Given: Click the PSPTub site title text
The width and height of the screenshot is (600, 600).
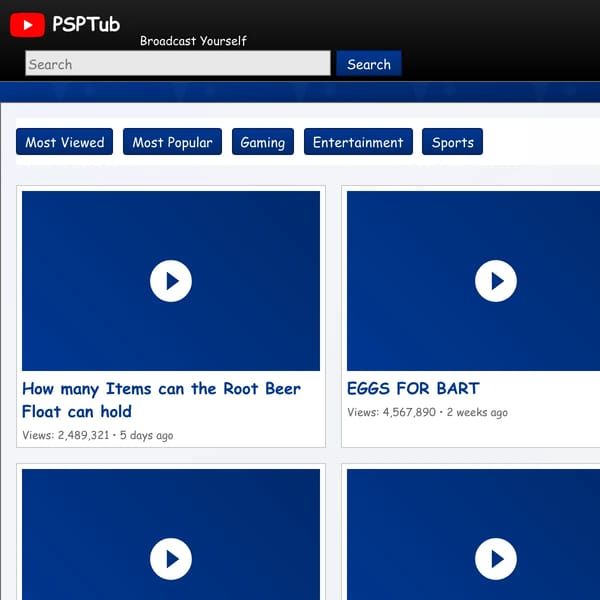Looking at the screenshot, I should [x=86, y=24].
